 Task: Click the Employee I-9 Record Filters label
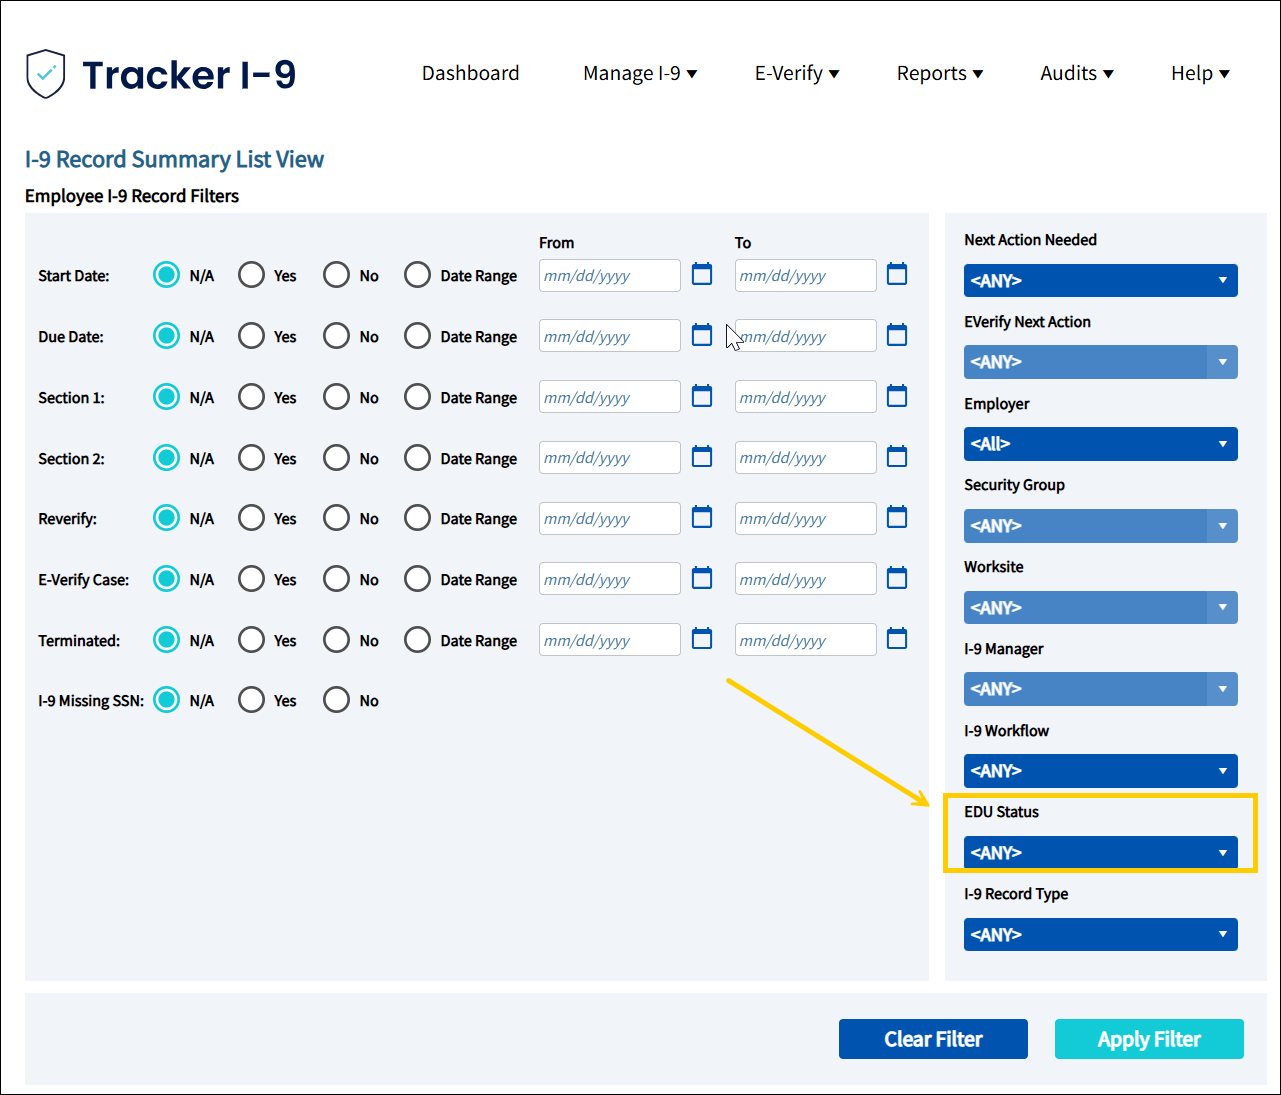coord(132,196)
